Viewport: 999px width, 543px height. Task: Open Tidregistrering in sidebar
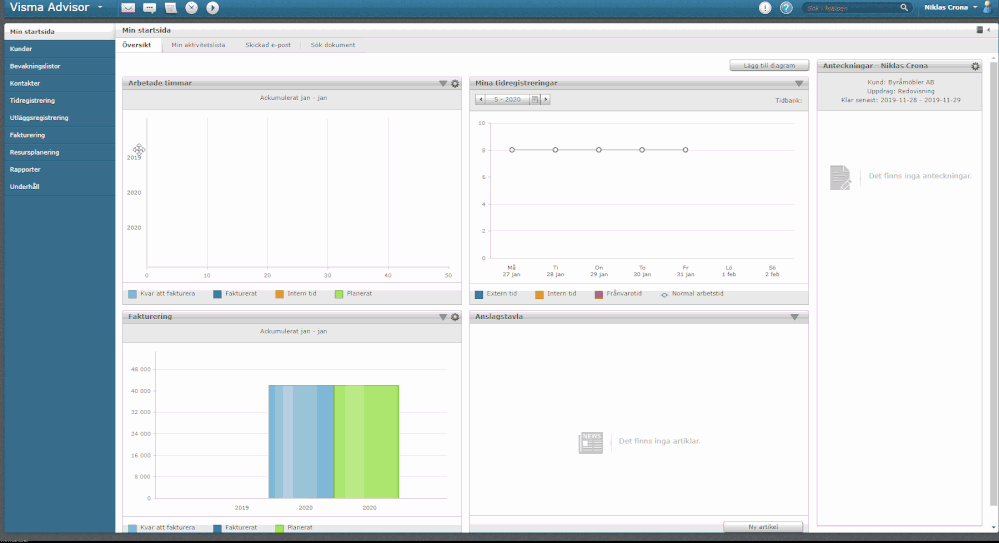59,100
